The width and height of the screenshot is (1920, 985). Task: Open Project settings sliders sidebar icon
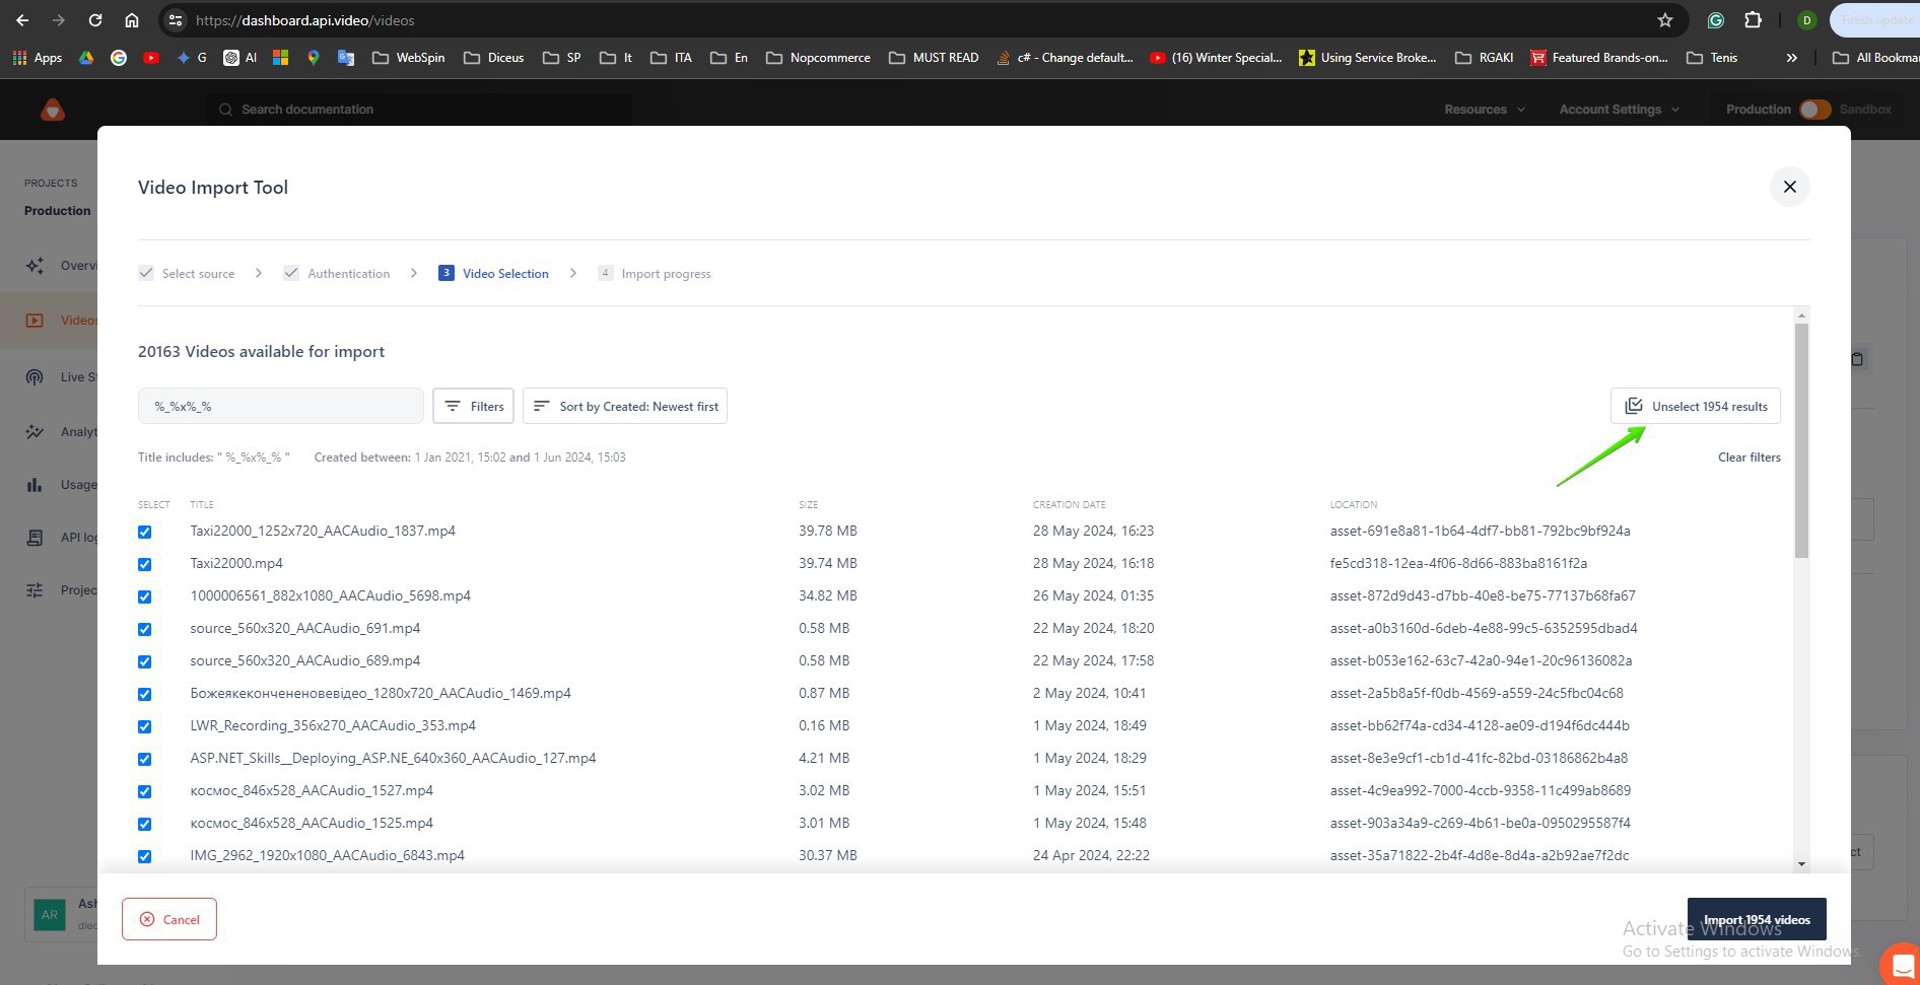coord(35,590)
